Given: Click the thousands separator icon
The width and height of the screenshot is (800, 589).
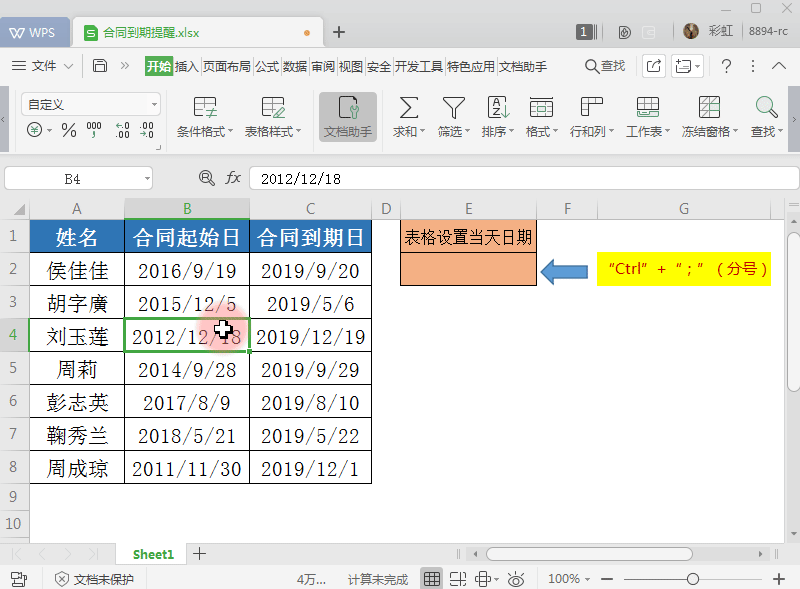Looking at the screenshot, I should point(94,130).
